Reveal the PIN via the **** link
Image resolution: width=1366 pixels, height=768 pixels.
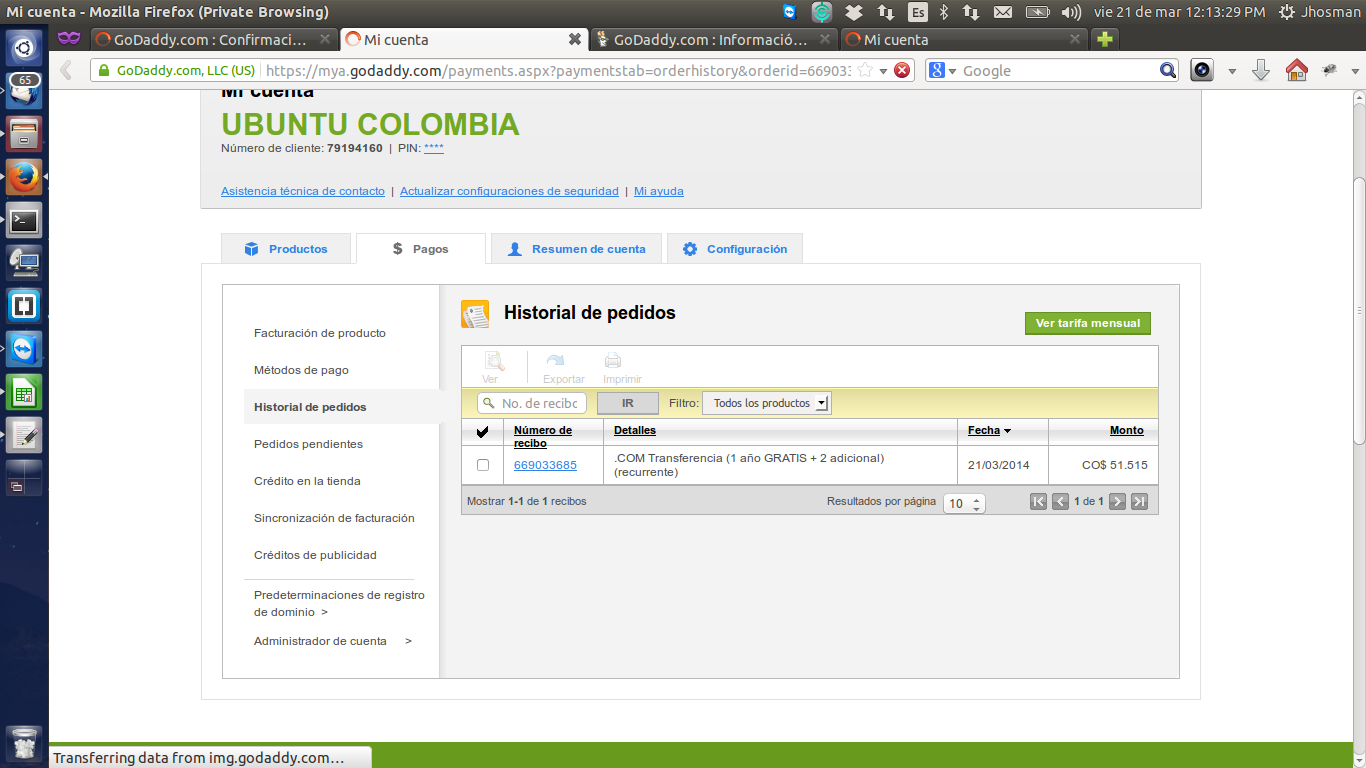[x=434, y=148]
